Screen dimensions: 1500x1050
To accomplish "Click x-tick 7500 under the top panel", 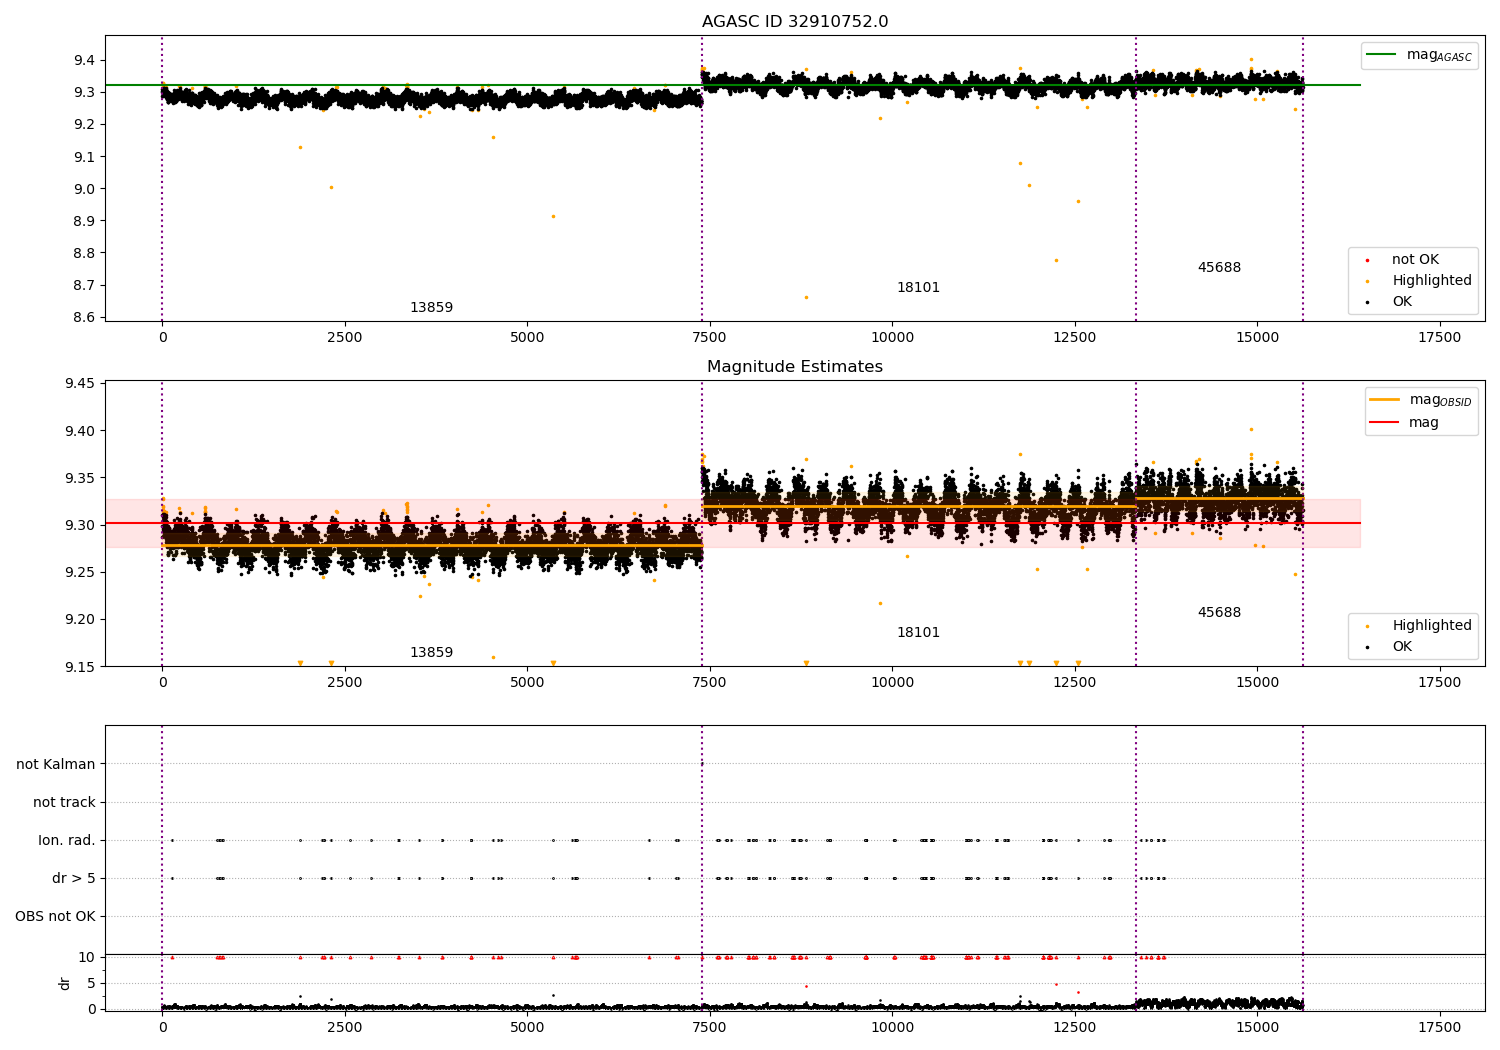I will pyautogui.click(x=710, y=338).
